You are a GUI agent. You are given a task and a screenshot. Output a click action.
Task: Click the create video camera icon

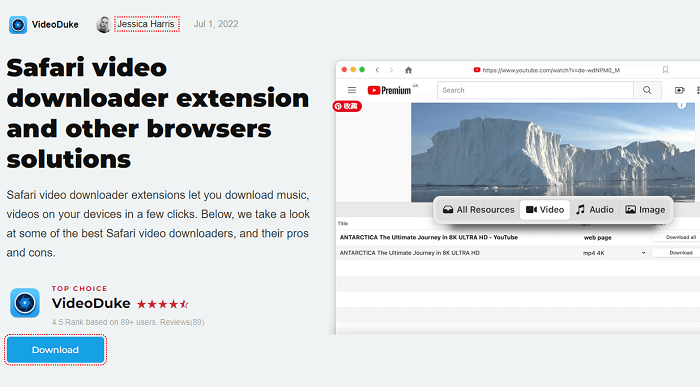[x=679, y=90]
